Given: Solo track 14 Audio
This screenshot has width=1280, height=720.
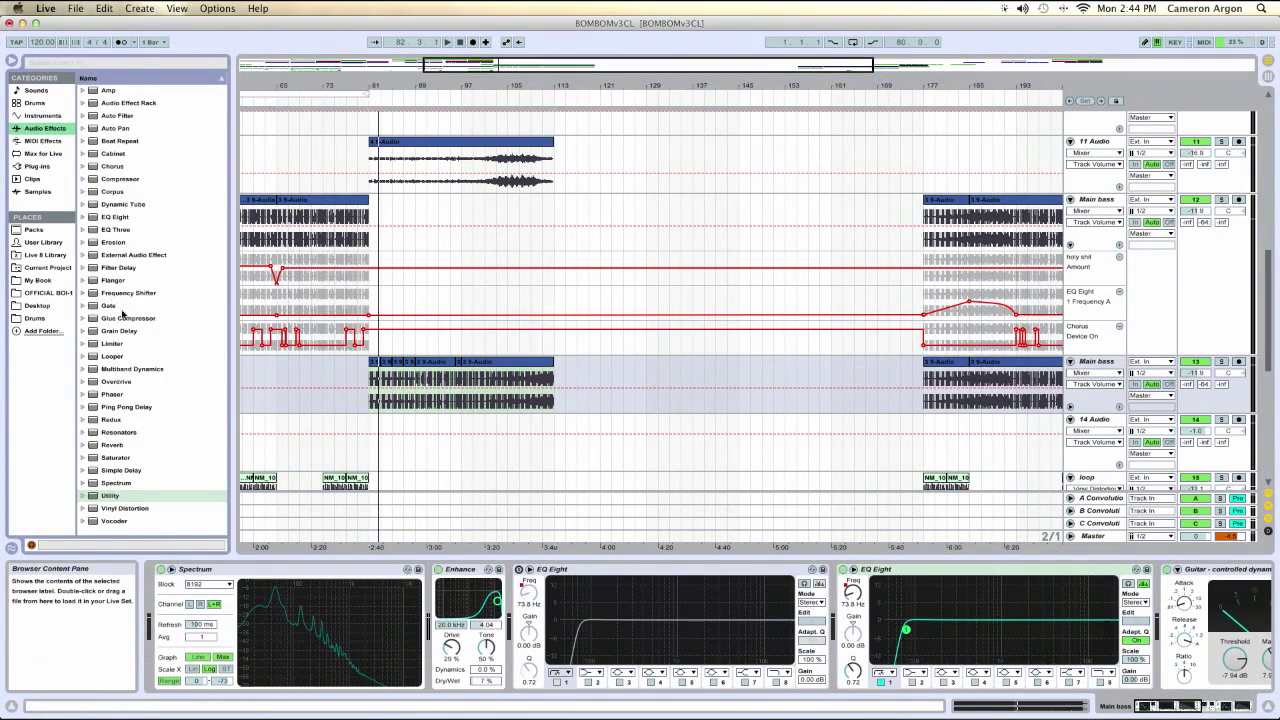Looking at the screenshot, I should [x=1221, y=420].
